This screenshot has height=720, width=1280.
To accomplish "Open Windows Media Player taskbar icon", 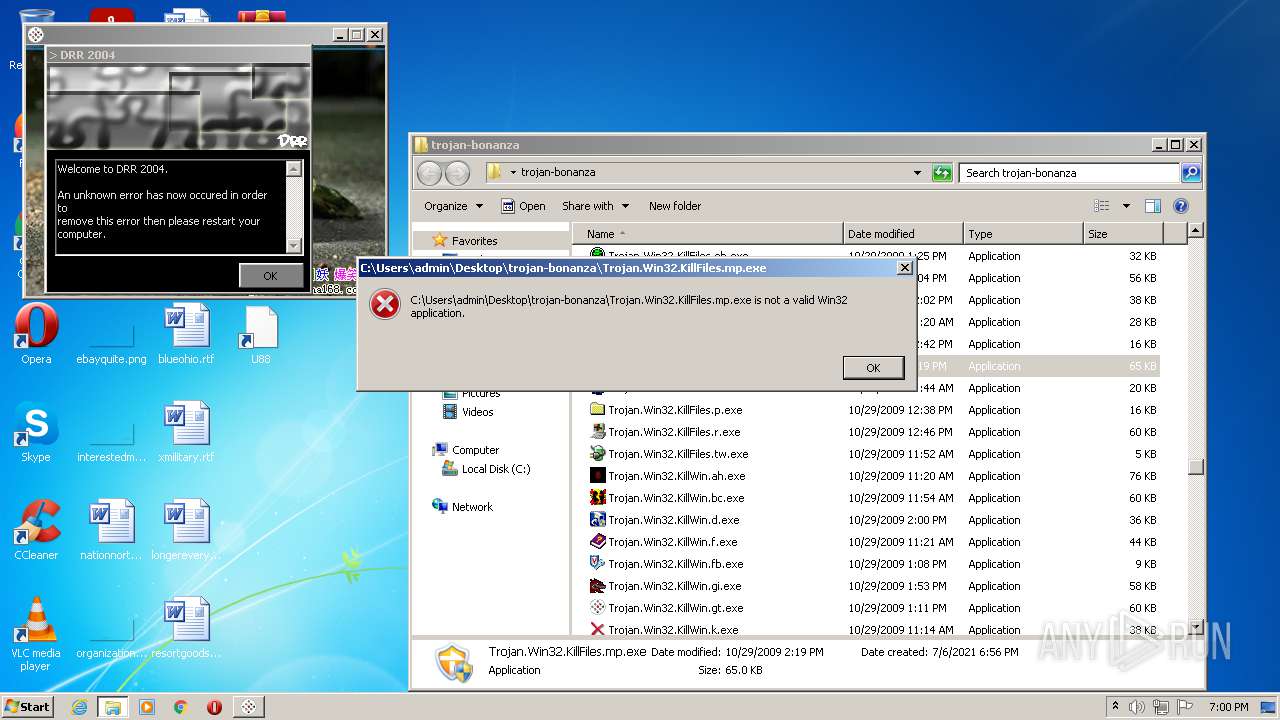I will click(x=147, y=707).
